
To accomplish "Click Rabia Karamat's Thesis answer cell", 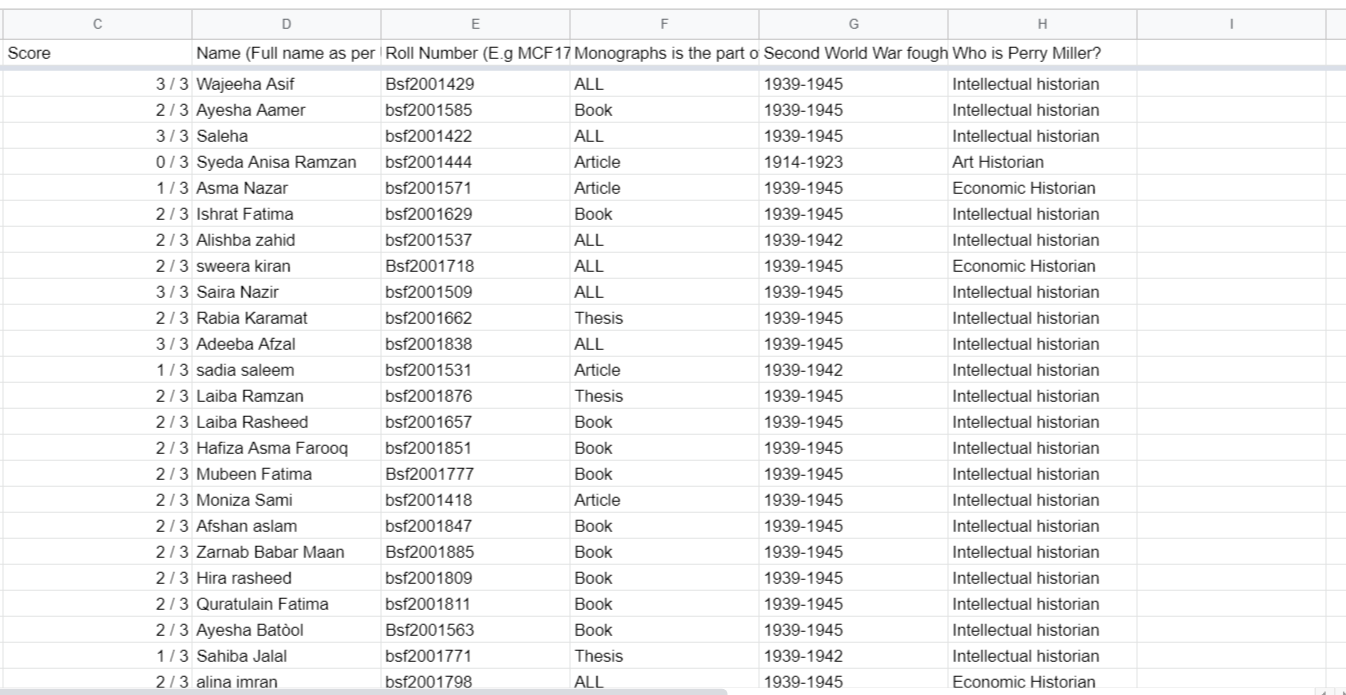I will coord(664,318).
